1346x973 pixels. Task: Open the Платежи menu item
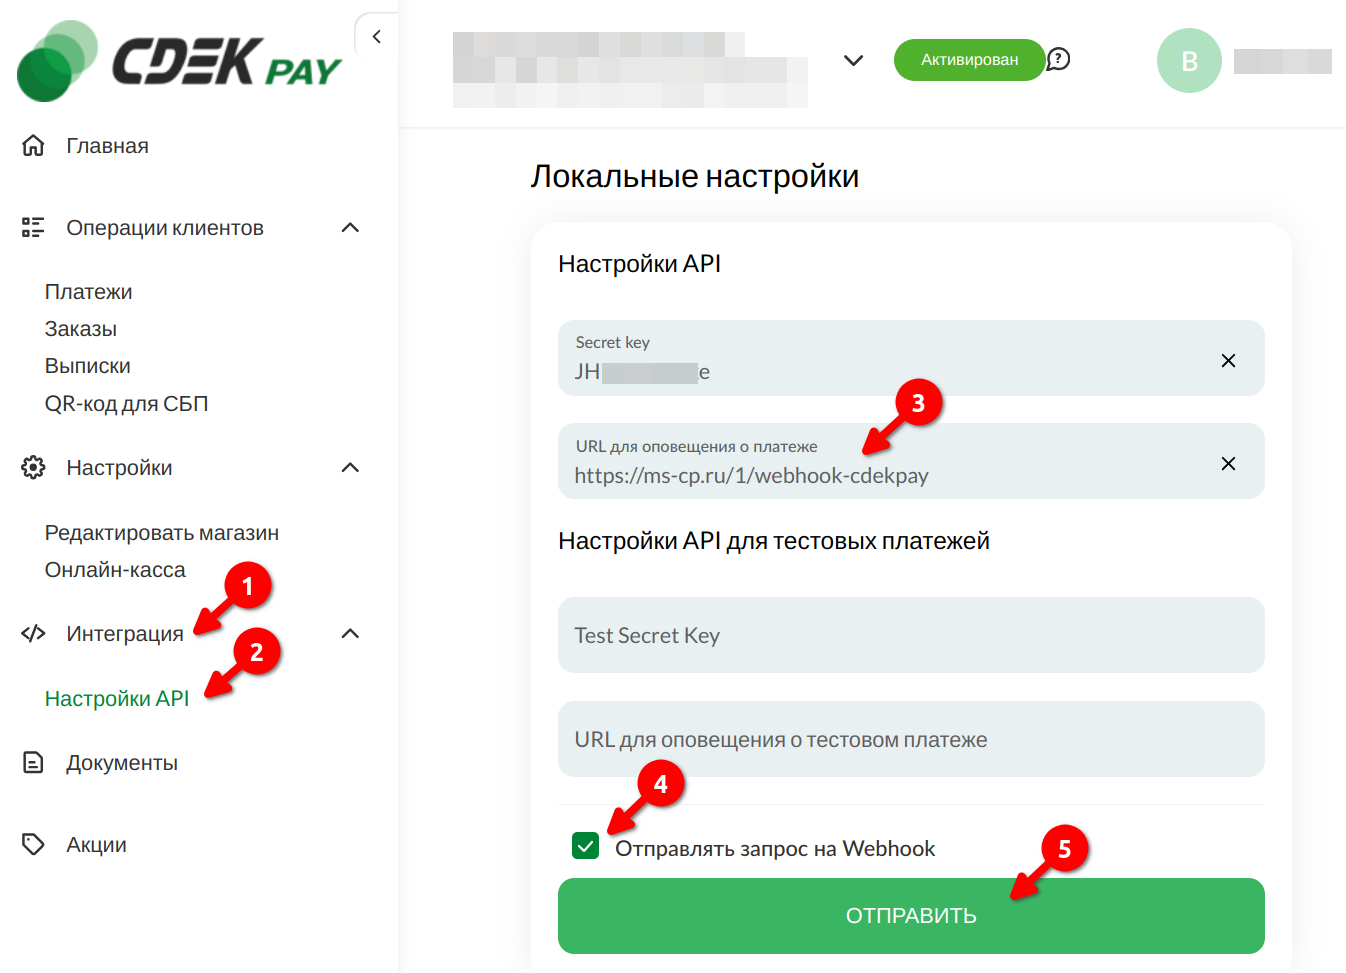pos(88,292)
